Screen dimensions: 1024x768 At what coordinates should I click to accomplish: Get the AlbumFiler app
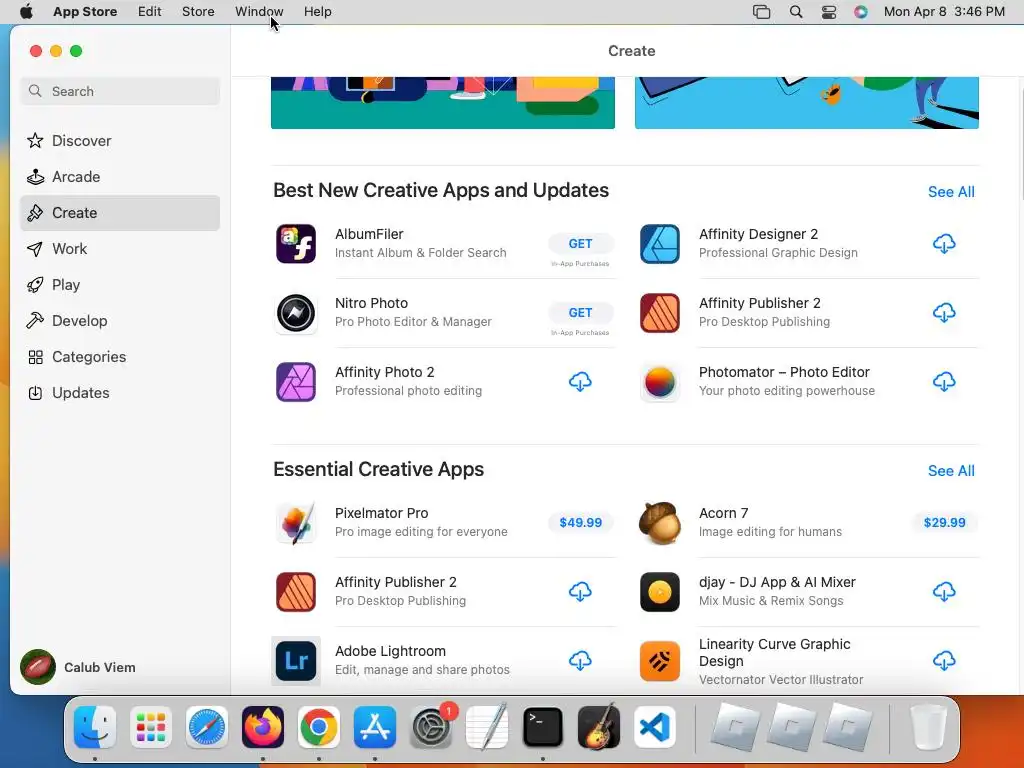tap(580, 244)
